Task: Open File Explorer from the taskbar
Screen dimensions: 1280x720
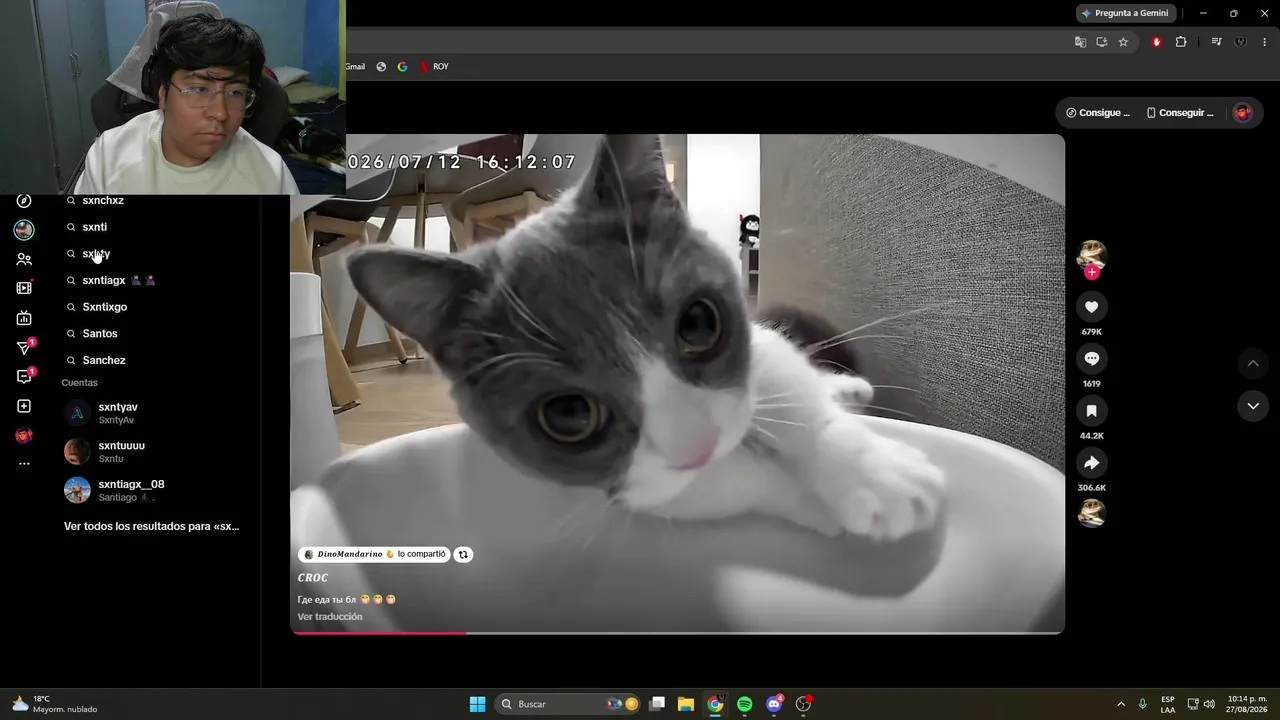Action: [x=686, y=704]
